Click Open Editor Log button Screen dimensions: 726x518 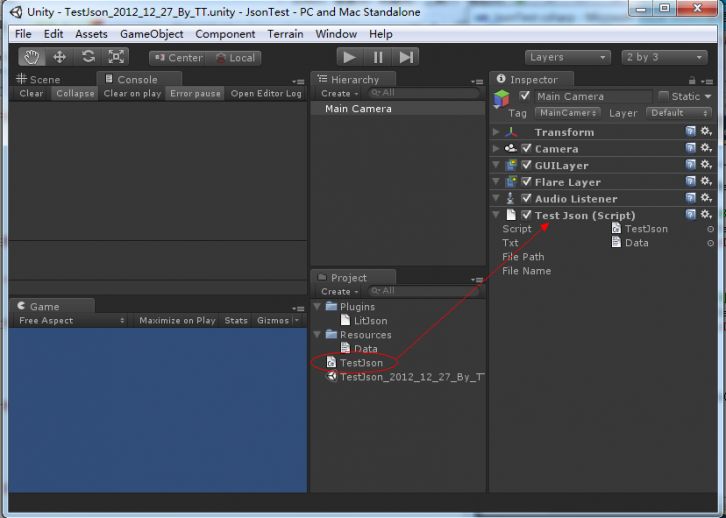click(266, 94)
